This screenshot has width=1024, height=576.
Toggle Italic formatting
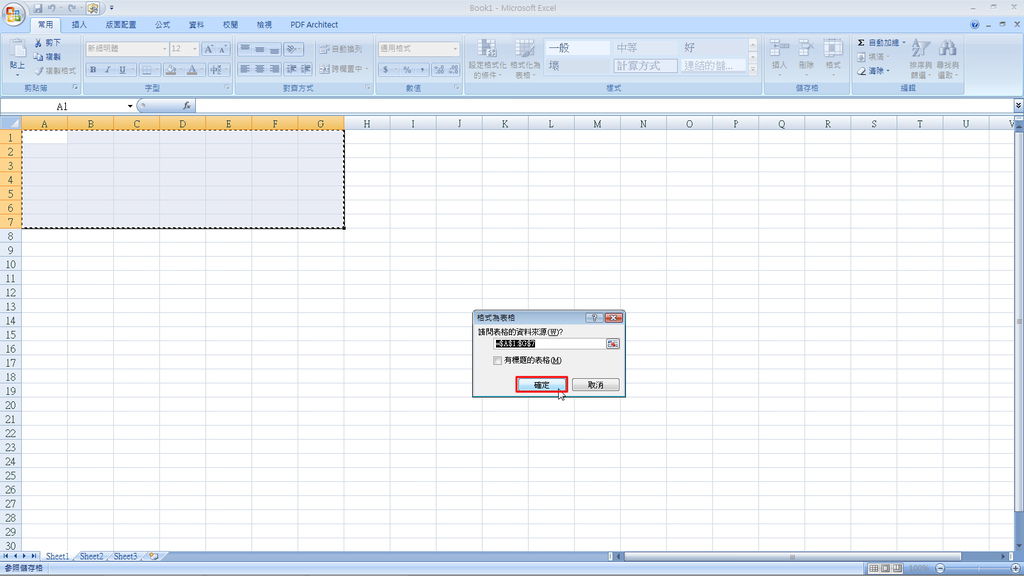point(107,70)
